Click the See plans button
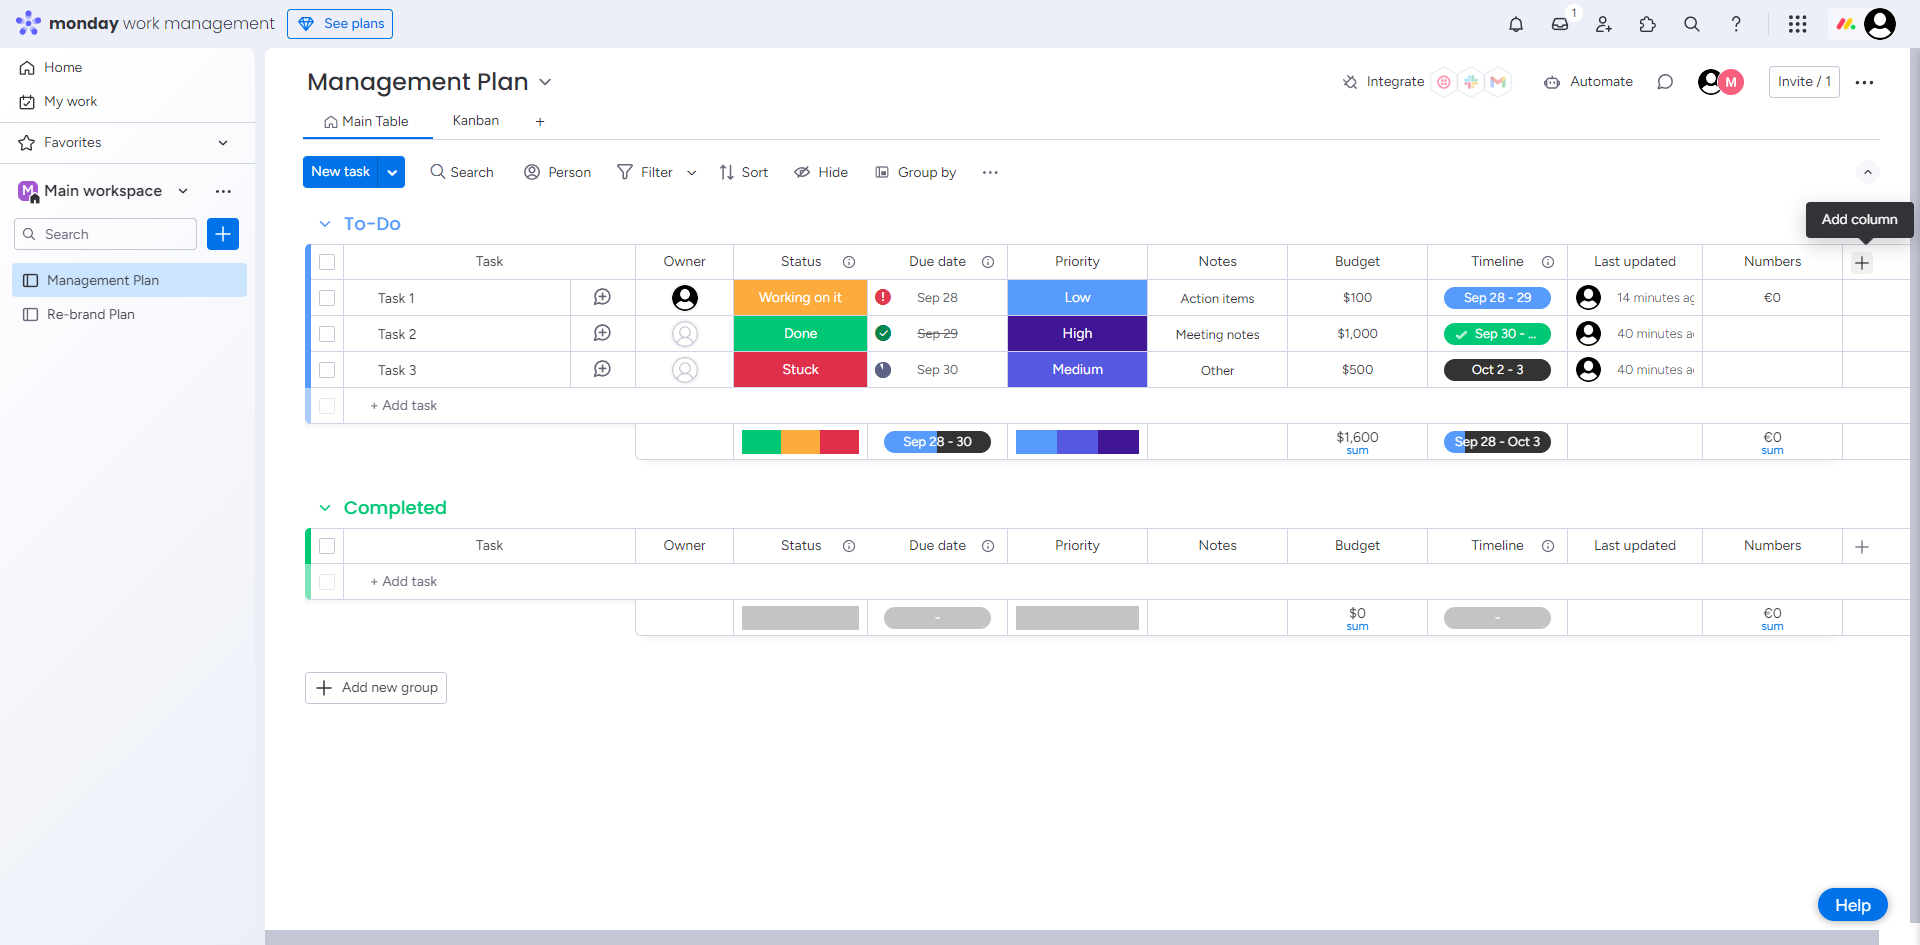This screenshot has width=1920, height=945. (340, 24)
